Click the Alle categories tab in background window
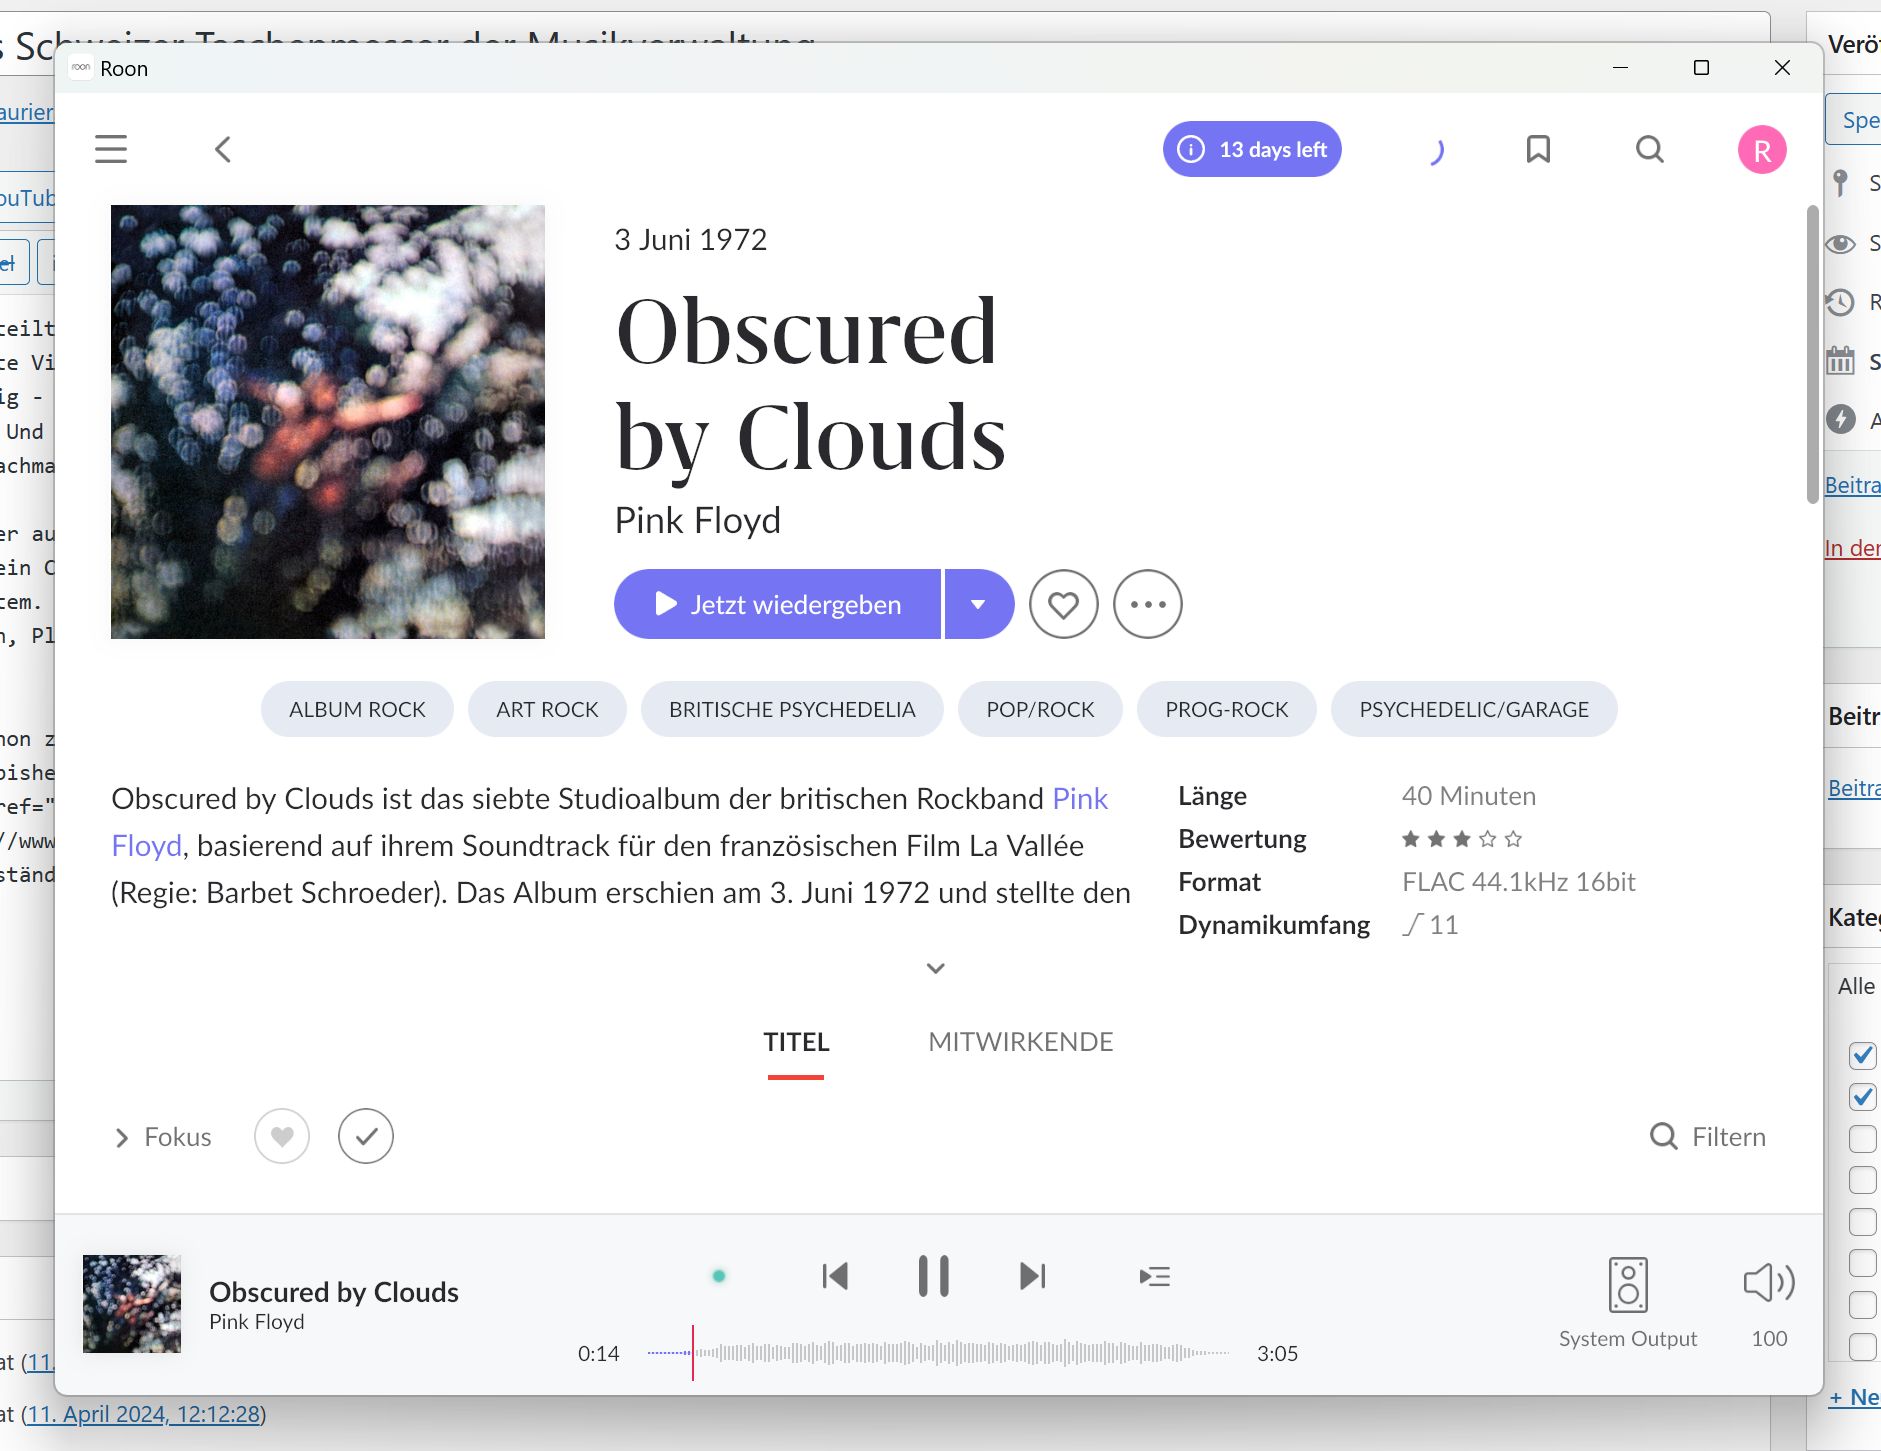 [1856, 986]
